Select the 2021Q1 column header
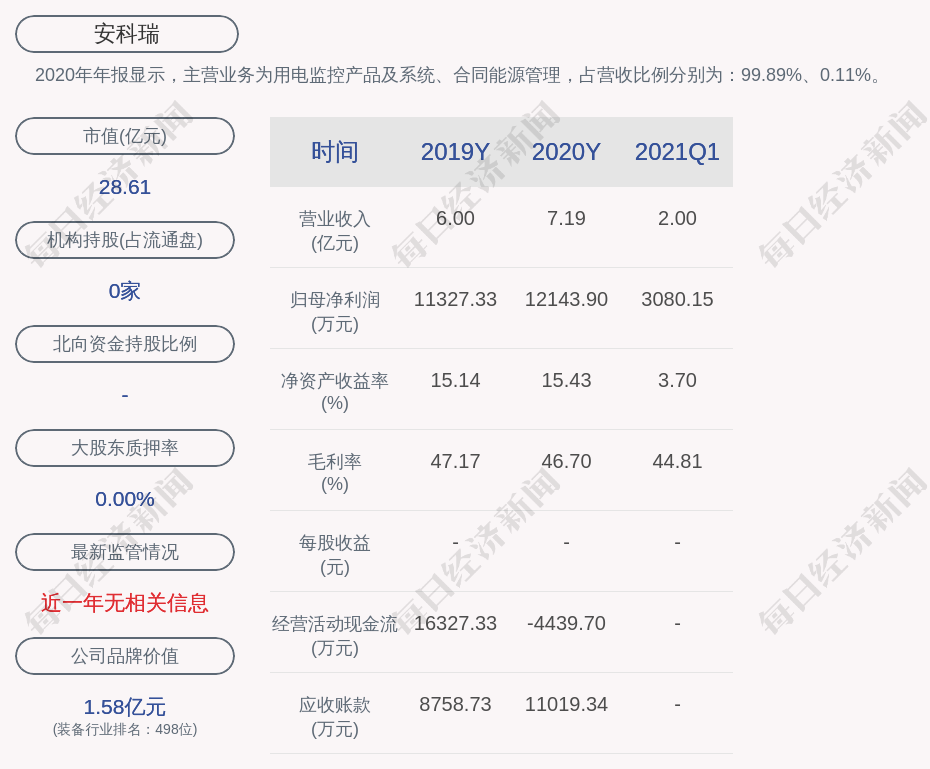Viewport: 930px width, 769px height. click(x=677, y=152)
